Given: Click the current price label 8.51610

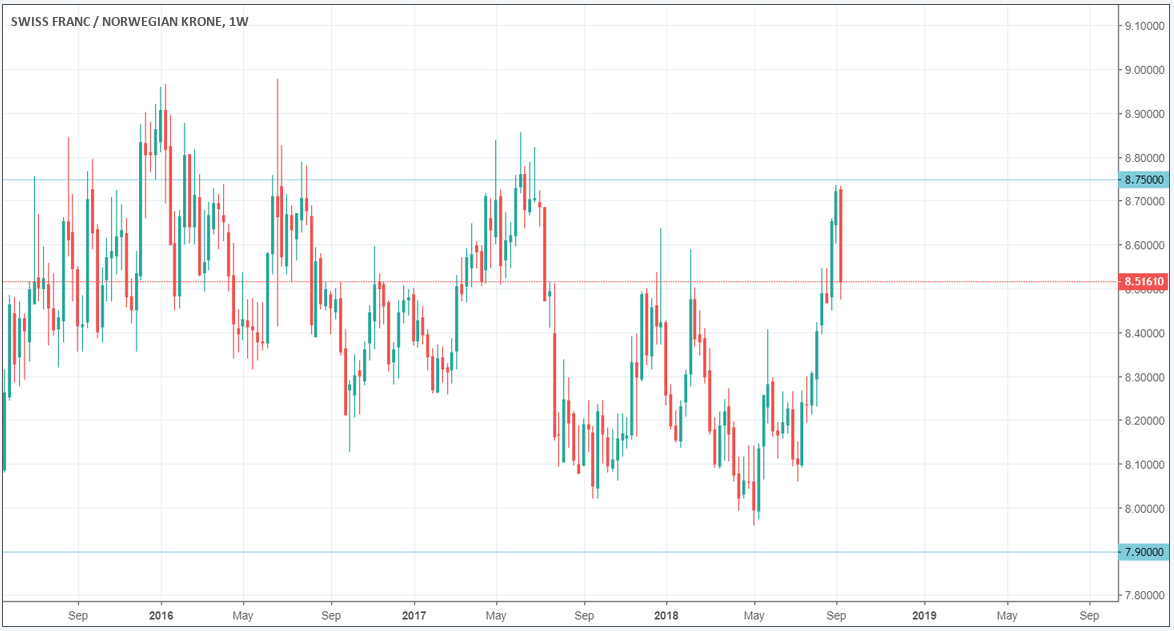Looking at the screenshot, I should click(1143, 282).
